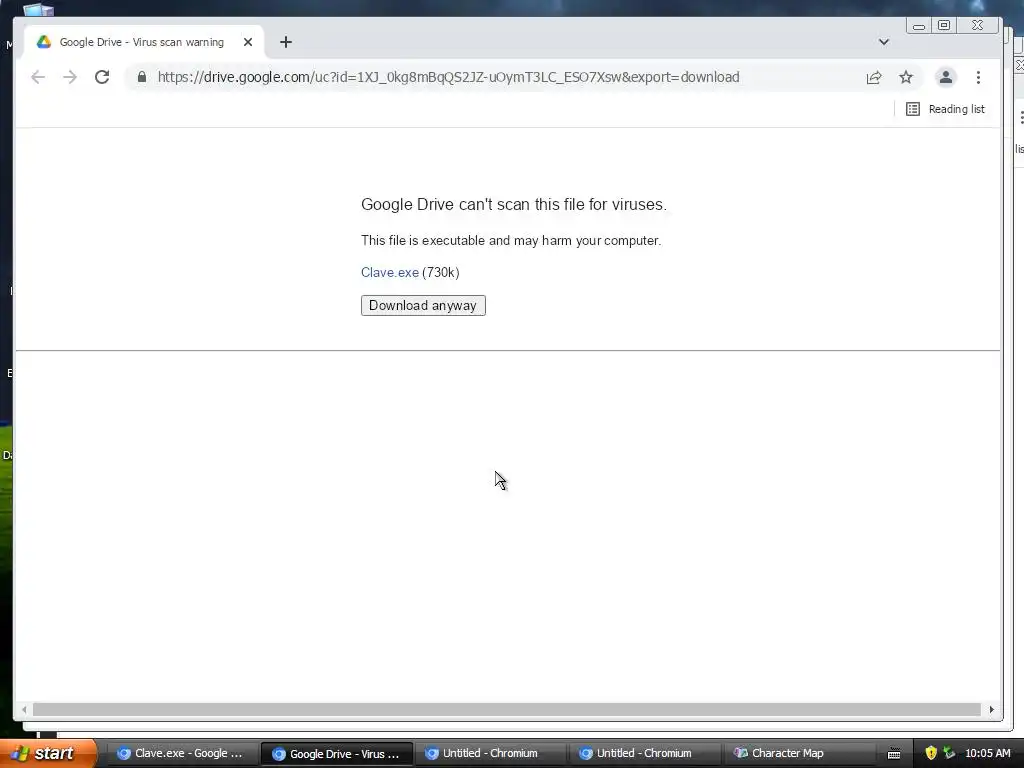This screenshot has width=1024, height=768.
Task: Maximize the Chromium window
Action: 944,25
